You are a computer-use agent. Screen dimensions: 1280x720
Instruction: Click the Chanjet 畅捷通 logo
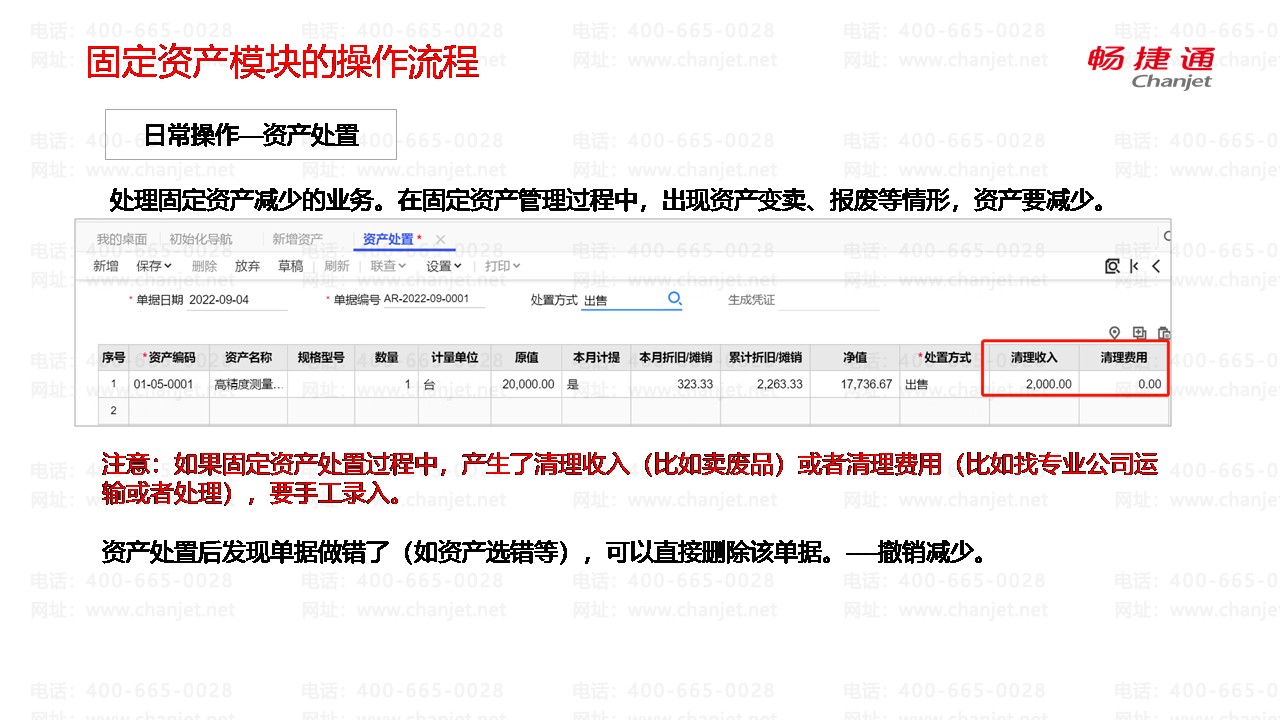[1151, 67]
